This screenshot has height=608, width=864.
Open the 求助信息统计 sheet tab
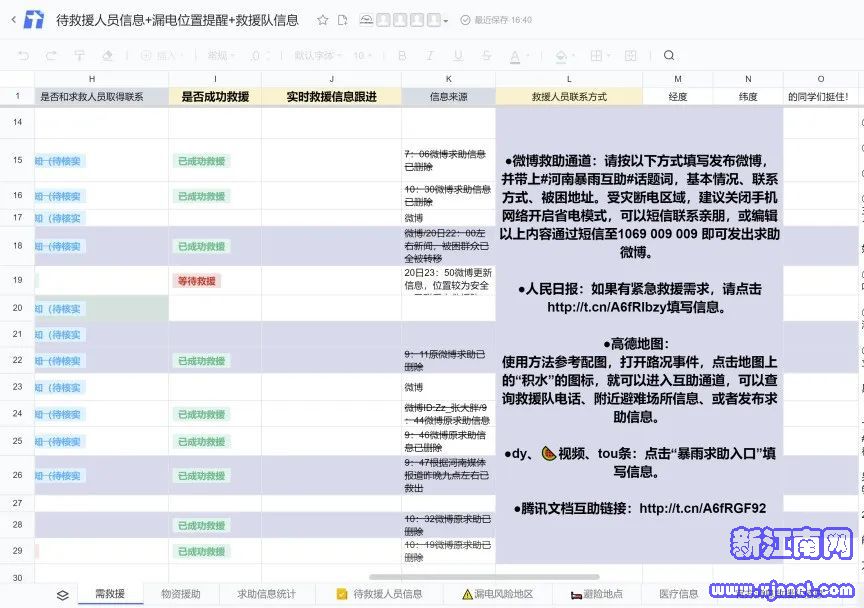267,594
